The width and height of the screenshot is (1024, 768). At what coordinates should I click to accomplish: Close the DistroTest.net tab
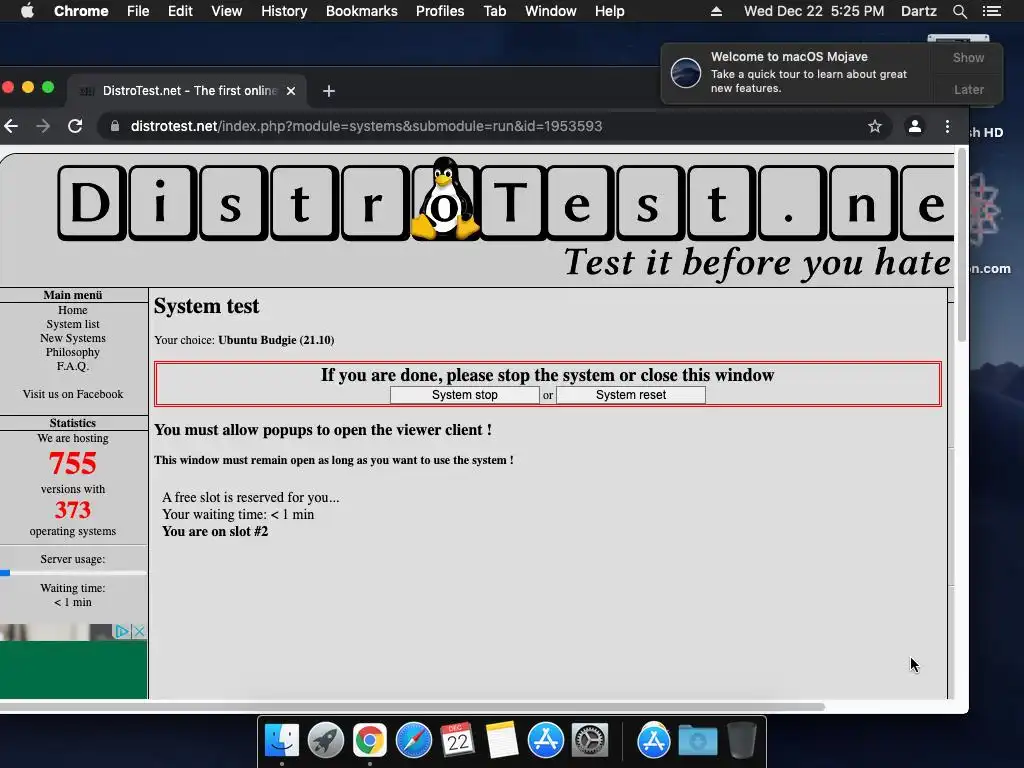point(291,91)
